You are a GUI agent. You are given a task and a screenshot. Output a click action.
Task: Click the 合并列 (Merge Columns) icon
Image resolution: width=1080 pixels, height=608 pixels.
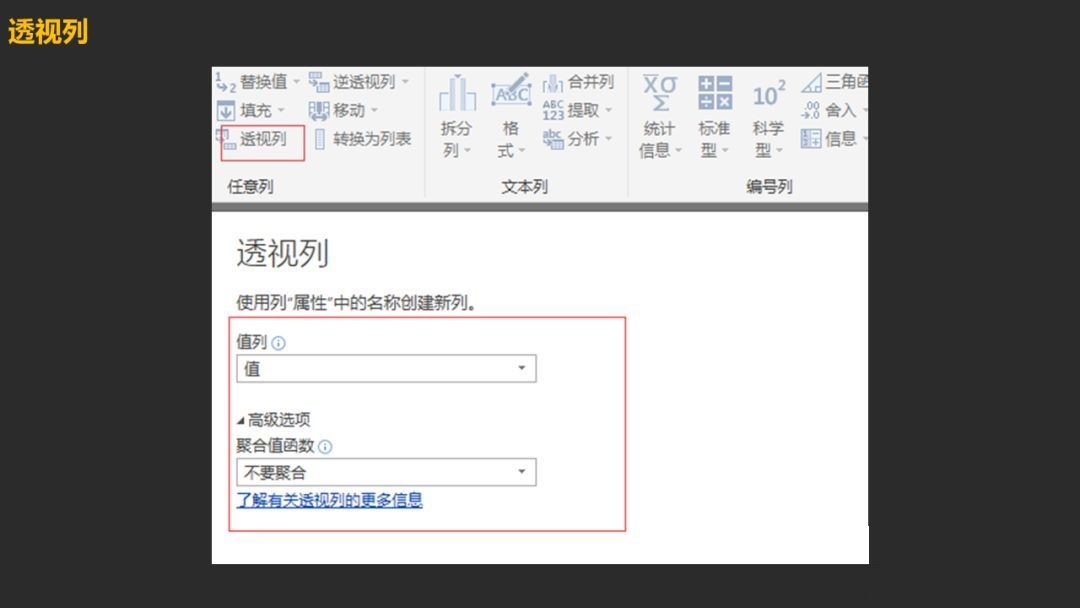coord(553,83)
